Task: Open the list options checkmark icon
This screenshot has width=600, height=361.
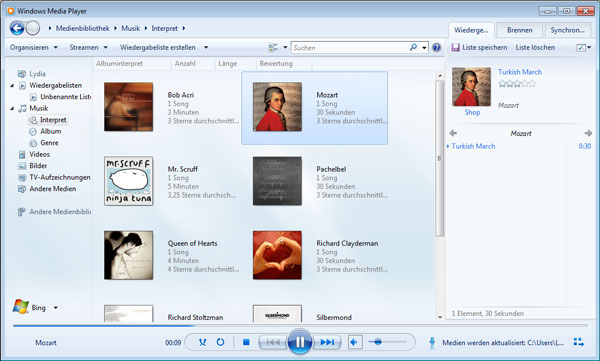Action: (x=581, y=47)
